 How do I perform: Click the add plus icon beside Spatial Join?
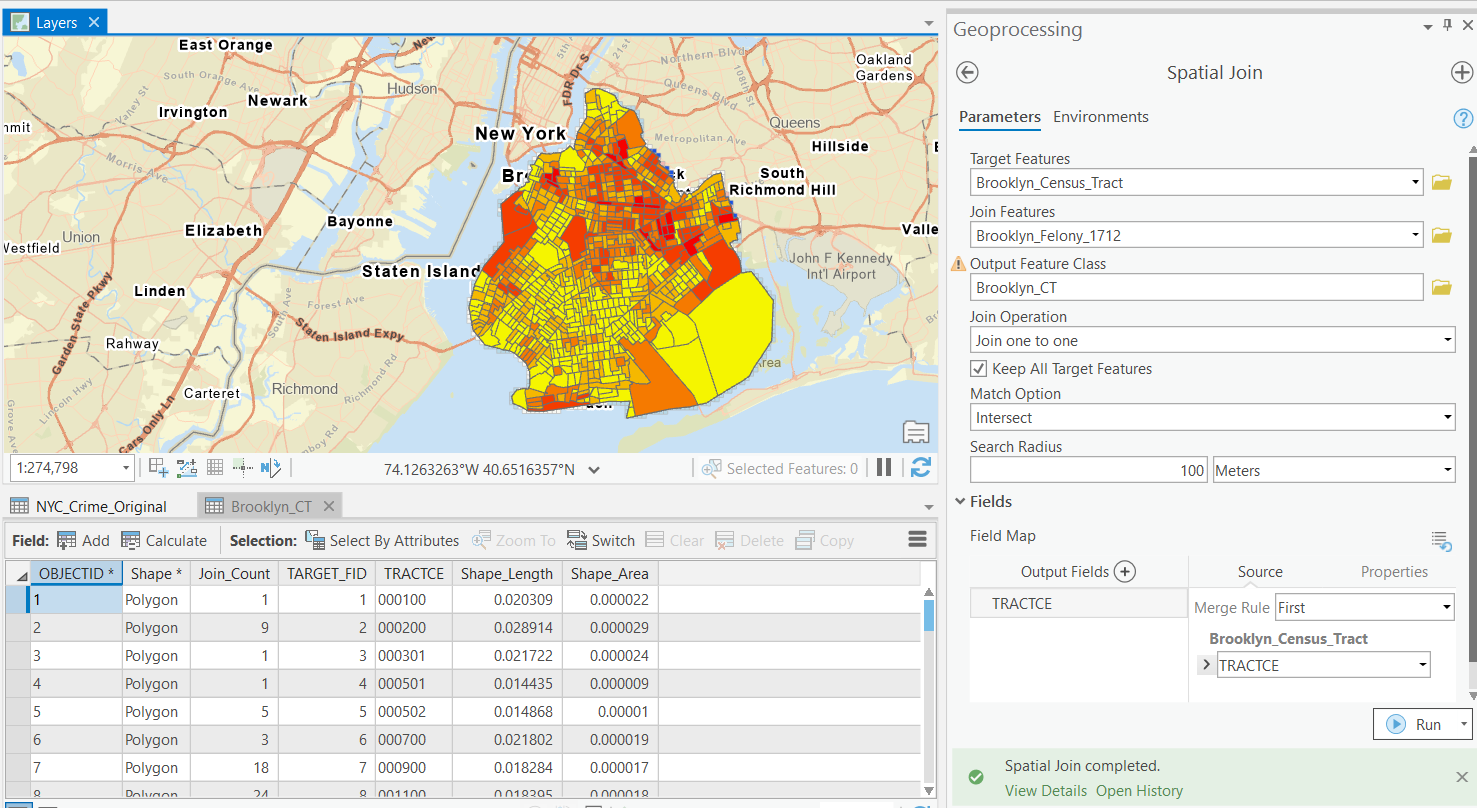[1461, 73]
